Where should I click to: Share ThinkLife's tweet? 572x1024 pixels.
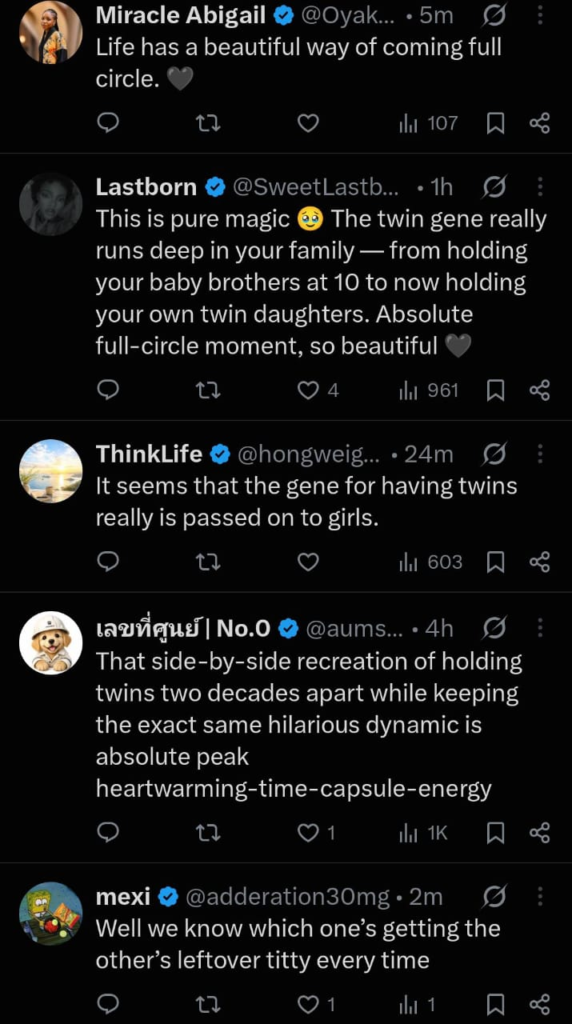[x=539, y=562]
